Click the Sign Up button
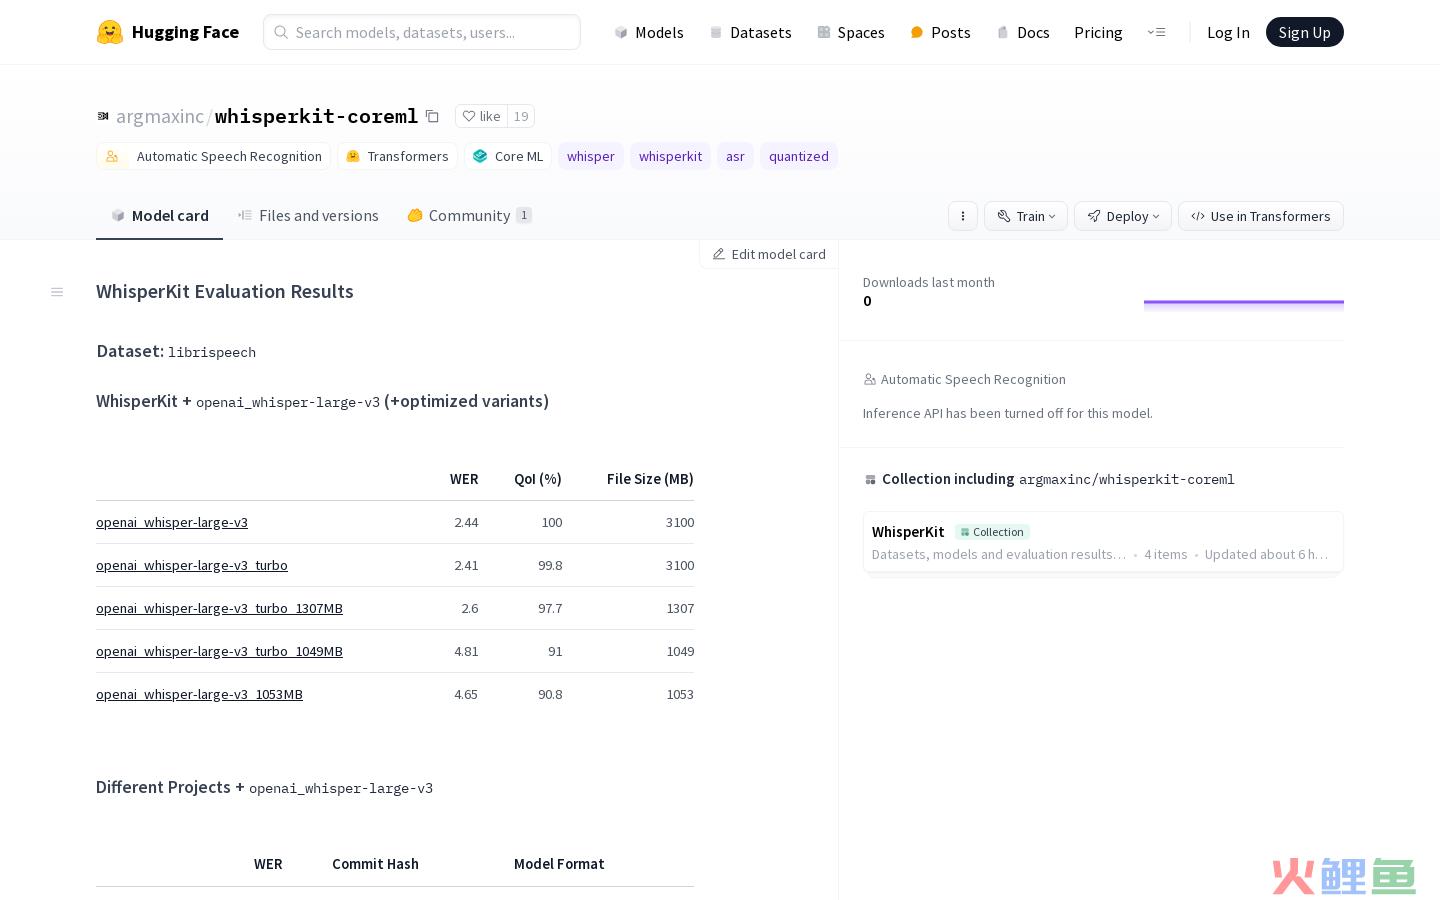Viewport: 1440px width, 900px height. (1304, 32)
